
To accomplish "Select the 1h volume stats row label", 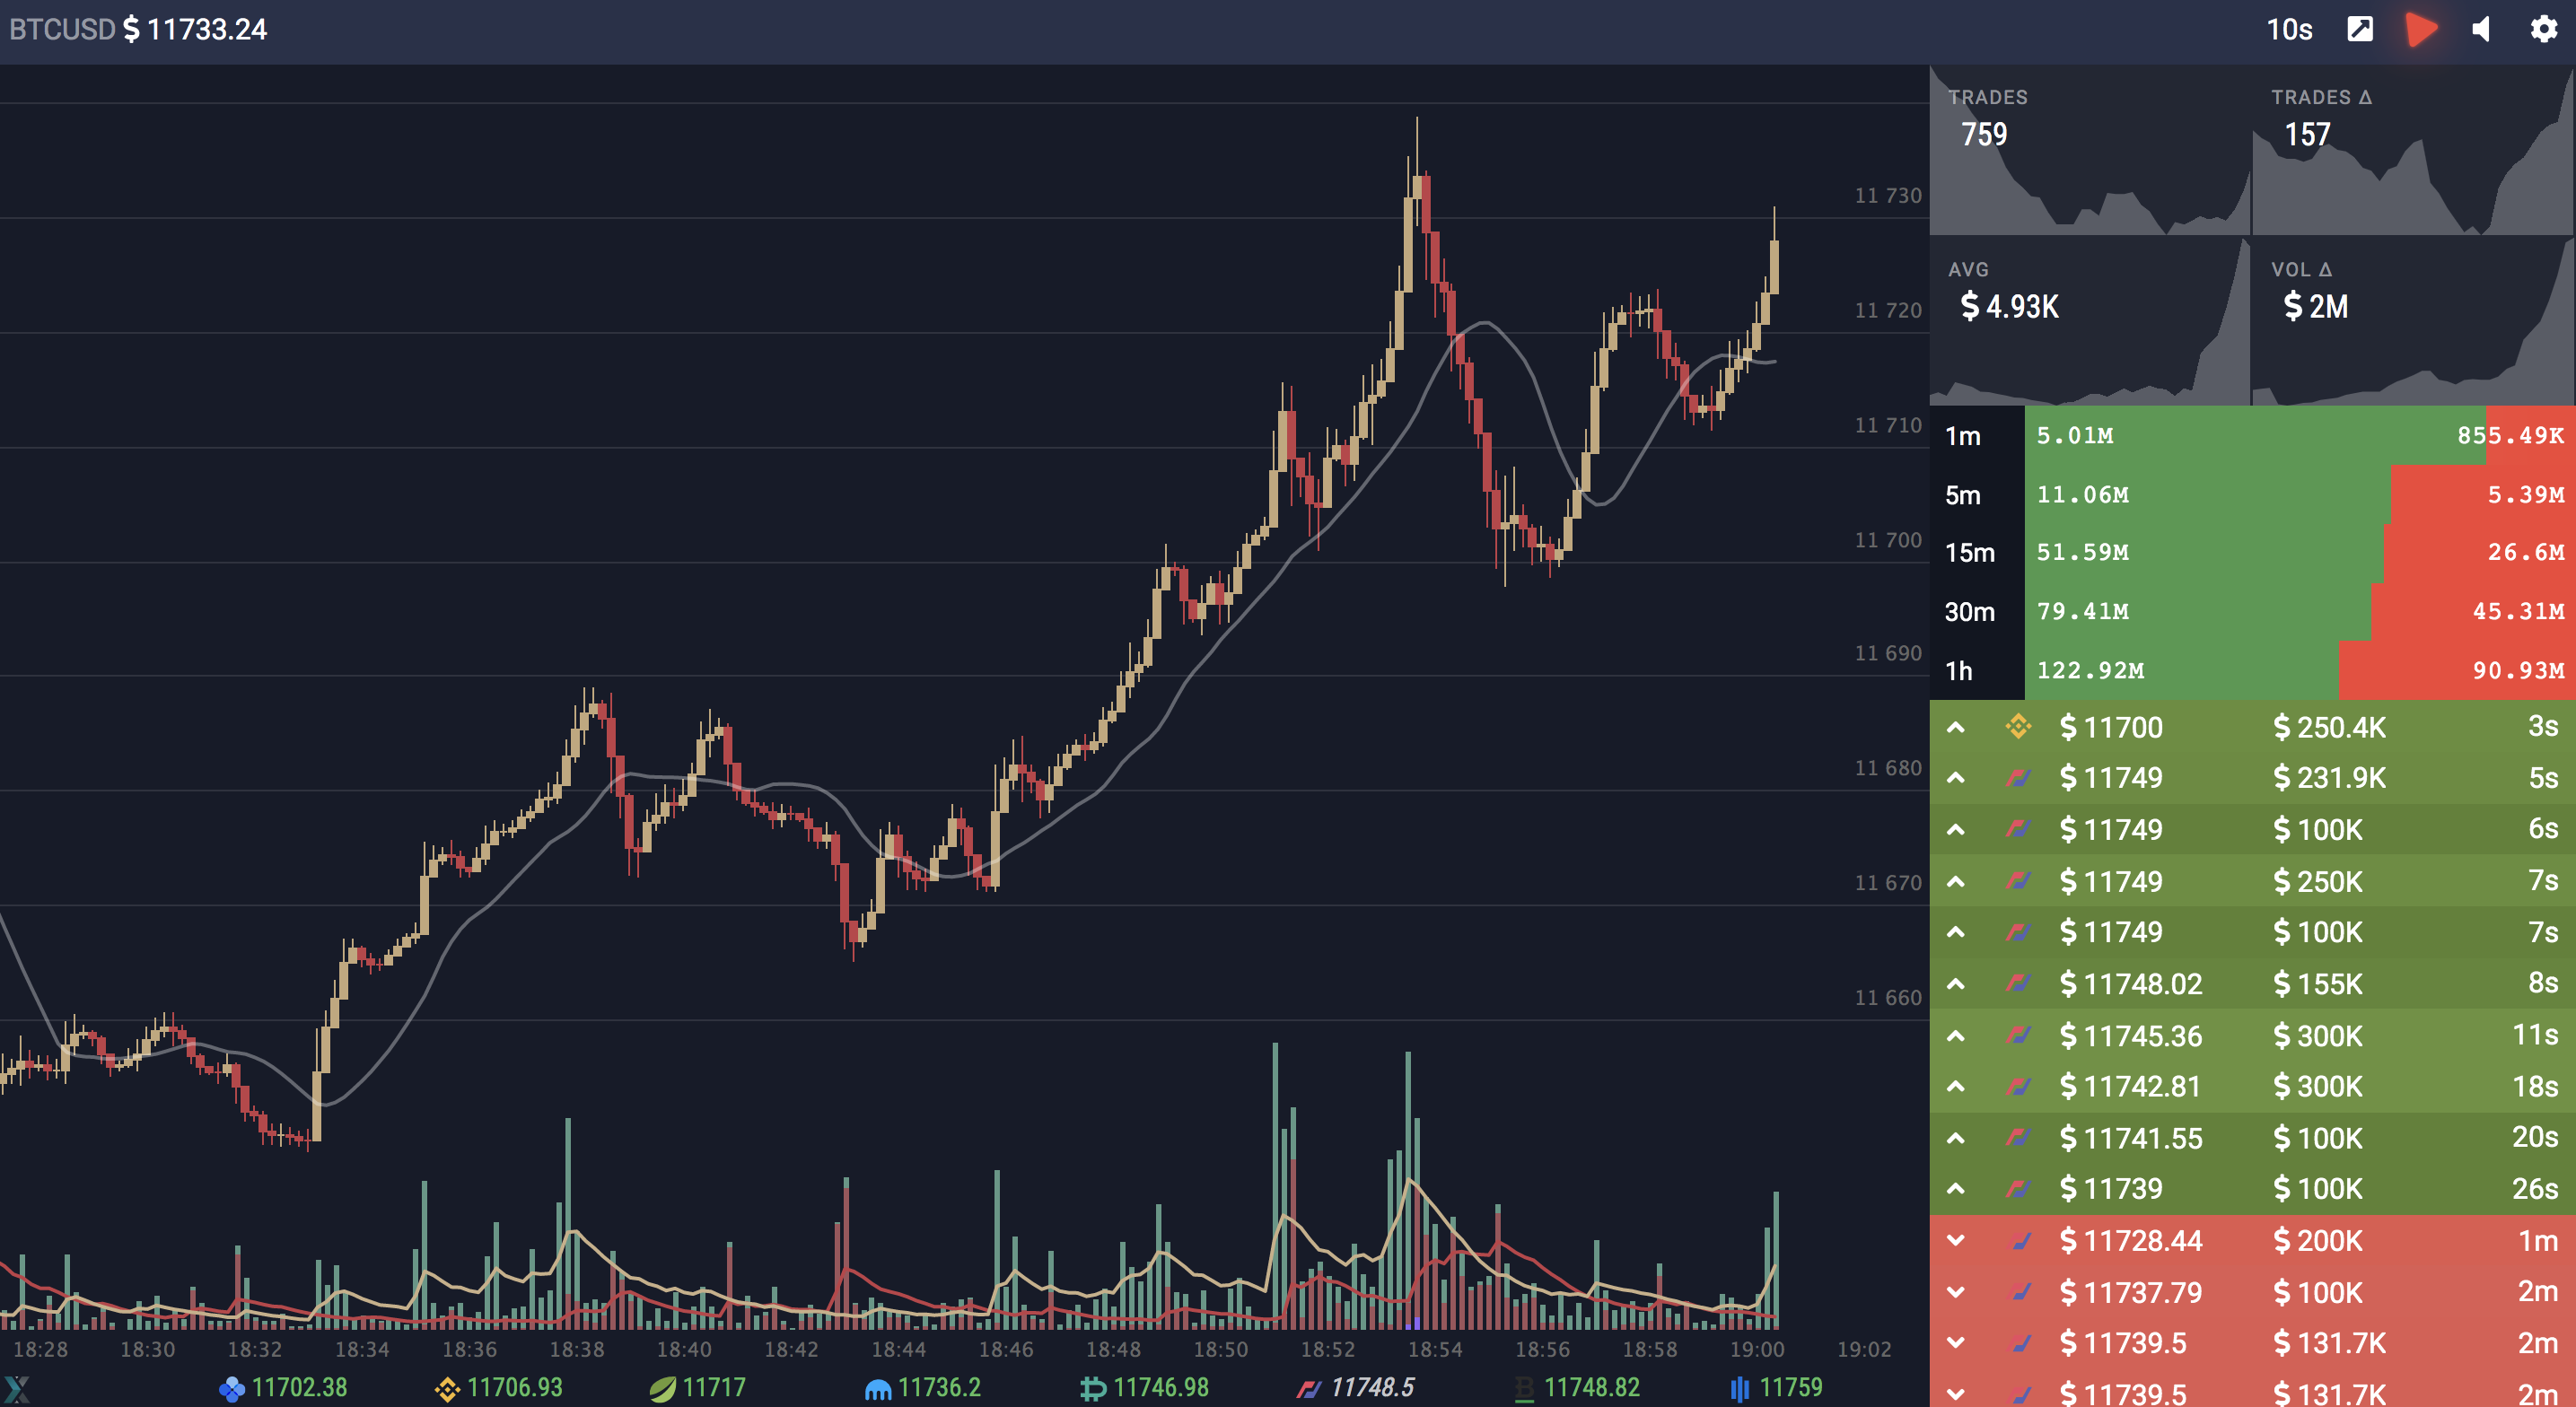I will point(1959,671).
